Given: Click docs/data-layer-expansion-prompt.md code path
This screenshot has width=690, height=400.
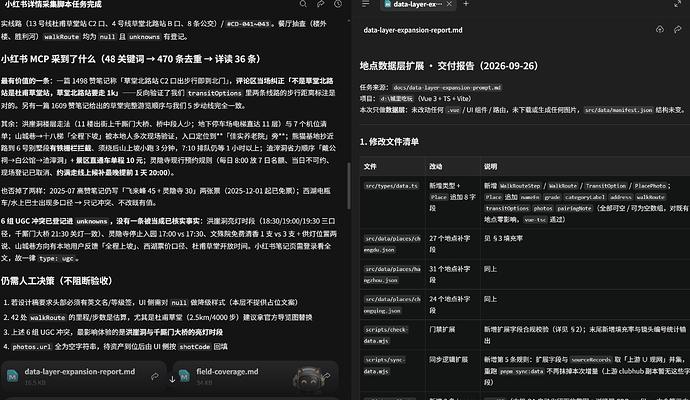Looking at the screenshot, I should tap(447, 88).
